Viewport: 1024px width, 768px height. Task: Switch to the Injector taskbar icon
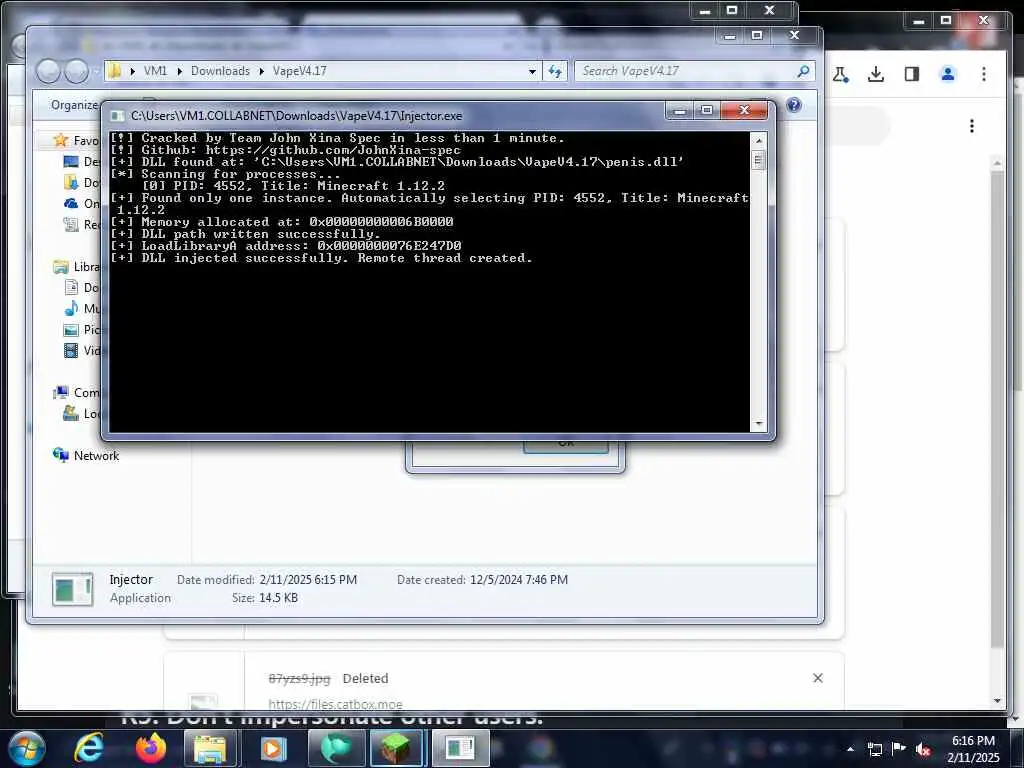pyautogui.click(x=460, y=748)
